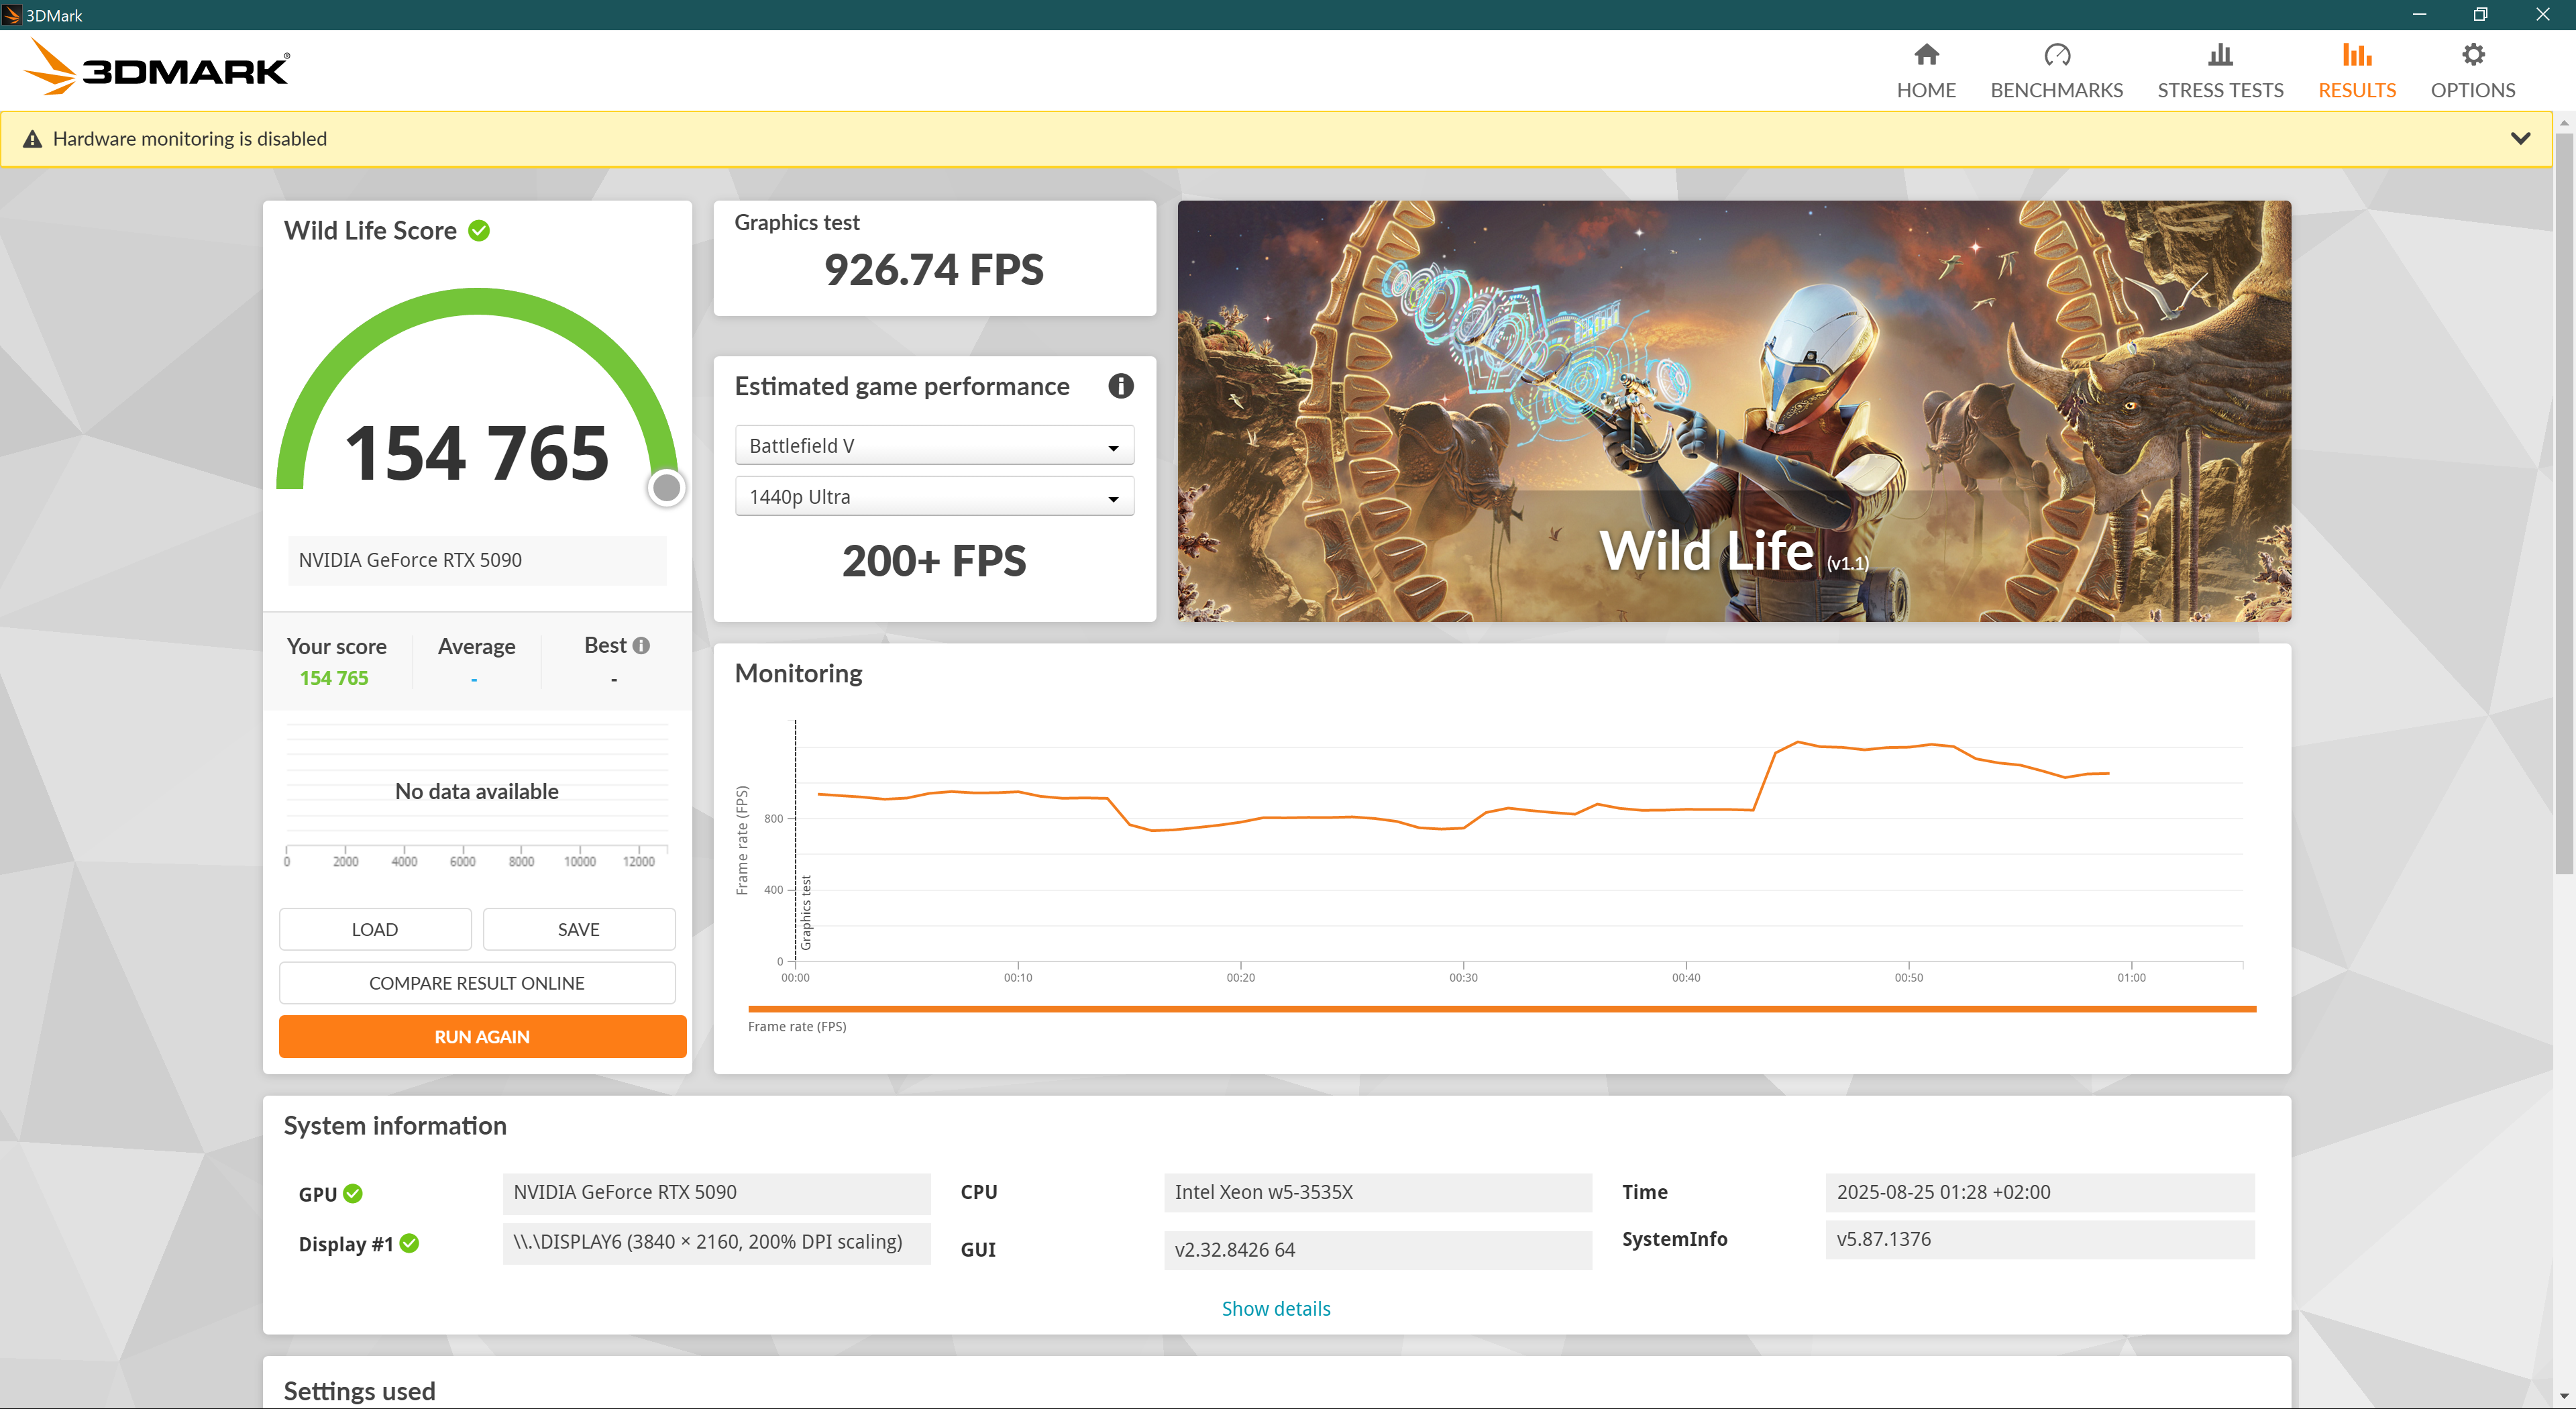
Task: Click the Time value 2025-08-25 01:28
Action: (2039, 1192)
